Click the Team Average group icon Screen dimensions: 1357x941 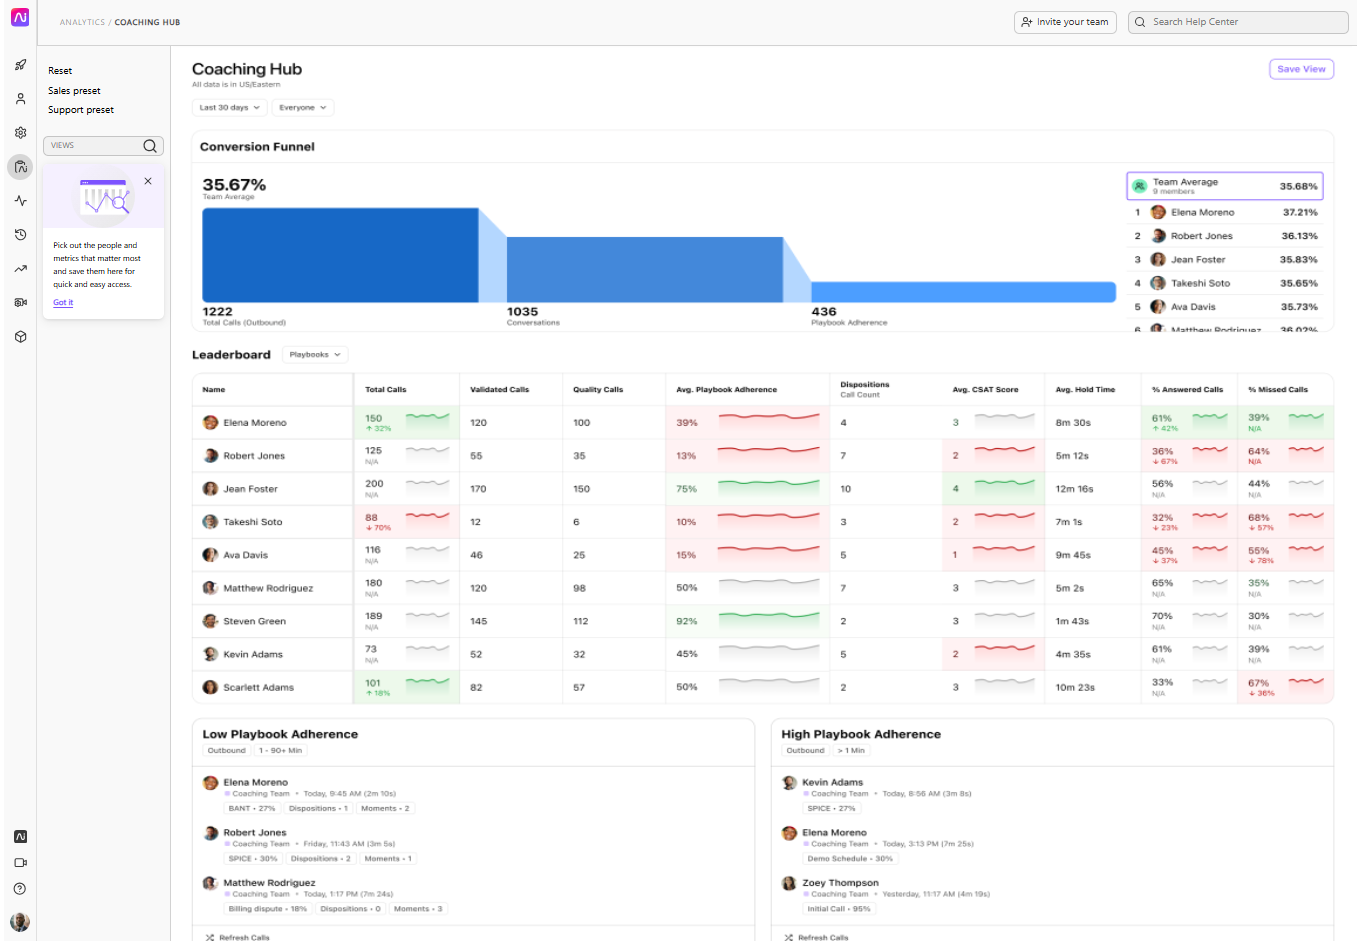pos(1139,186)
